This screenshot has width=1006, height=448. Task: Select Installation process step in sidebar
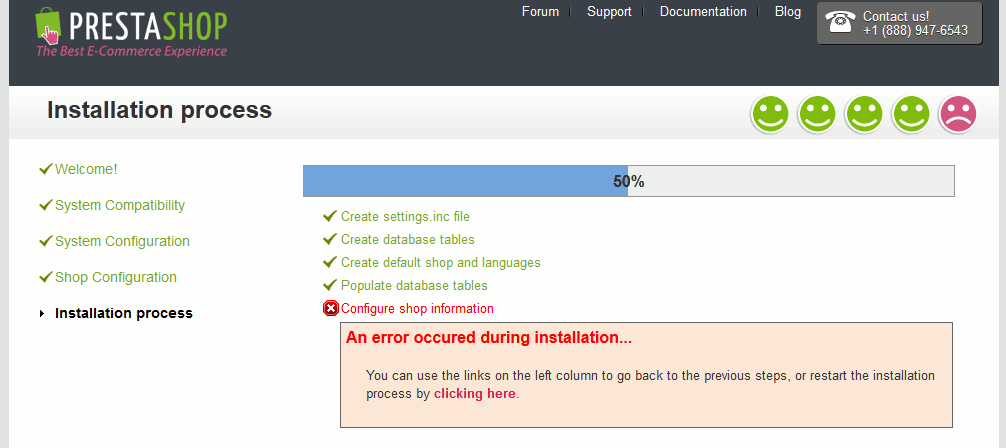[x=124, y=313]
